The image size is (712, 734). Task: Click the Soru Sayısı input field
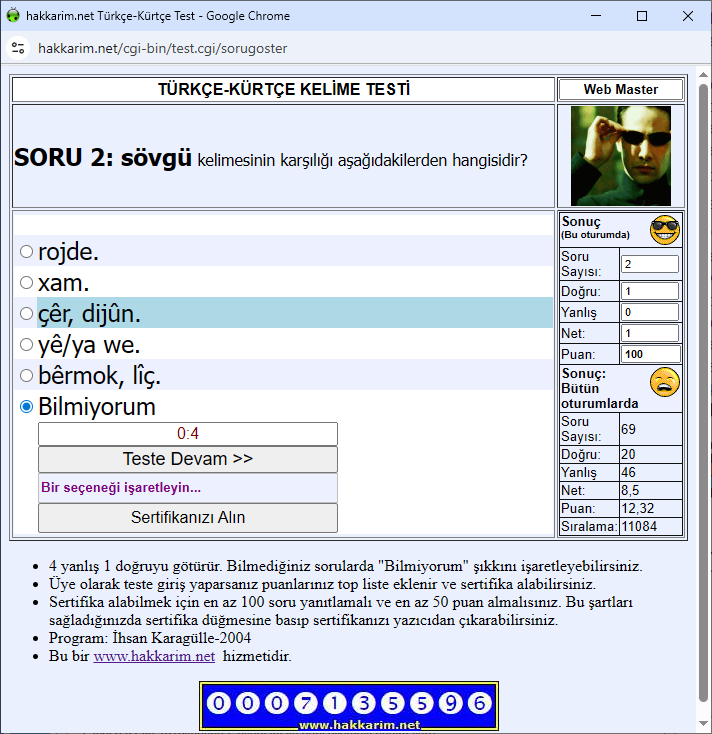tap(649, 264)
